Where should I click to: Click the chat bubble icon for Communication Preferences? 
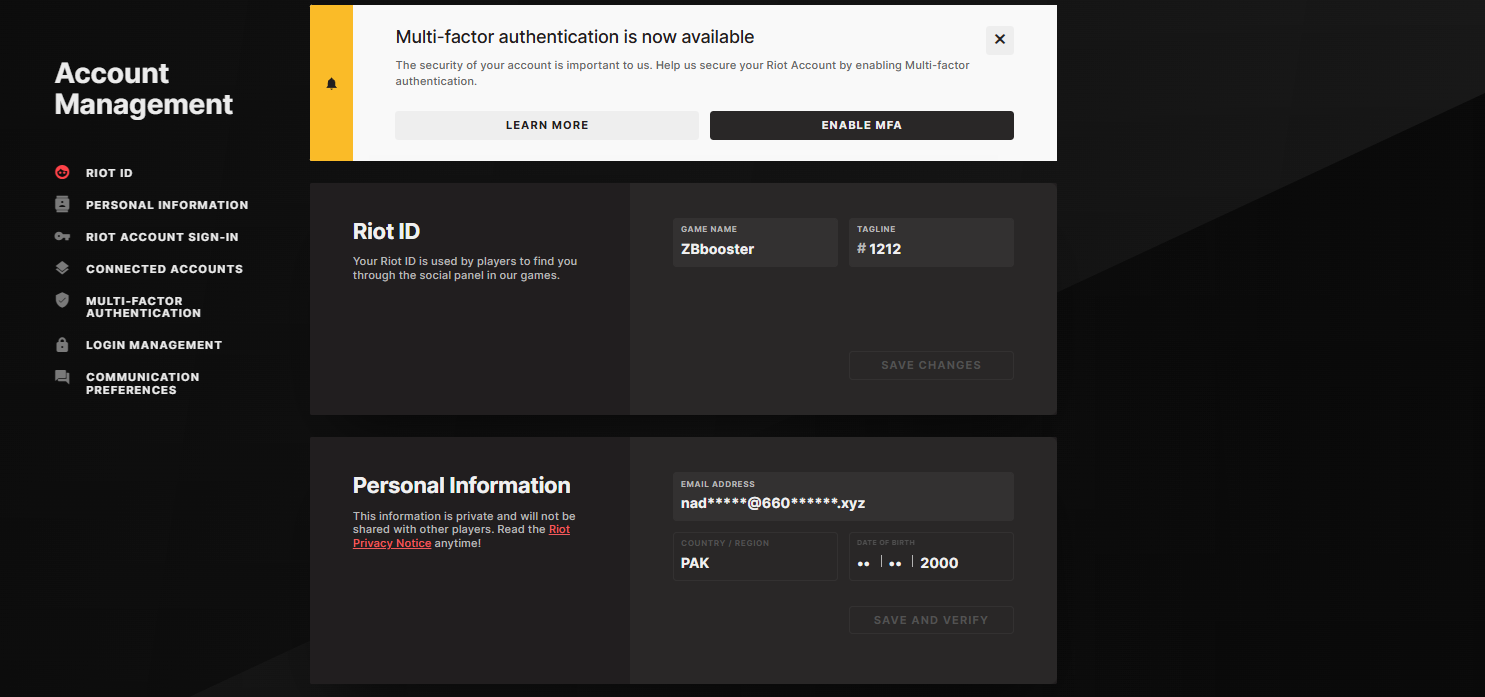click(x=62, y=377)
